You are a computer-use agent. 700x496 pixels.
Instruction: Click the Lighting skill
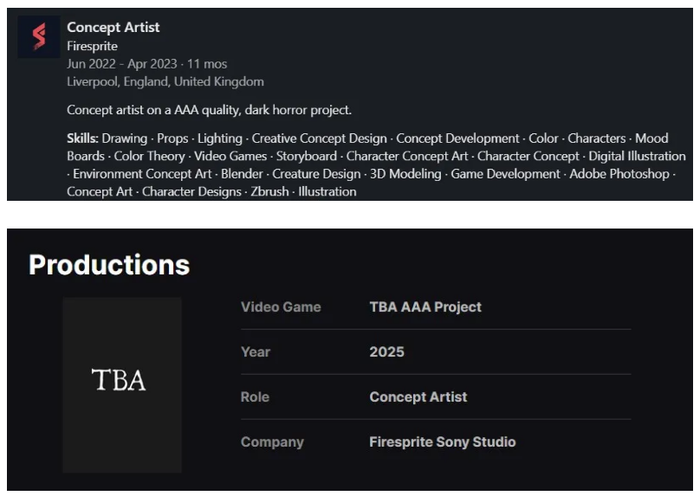(220, 138)
